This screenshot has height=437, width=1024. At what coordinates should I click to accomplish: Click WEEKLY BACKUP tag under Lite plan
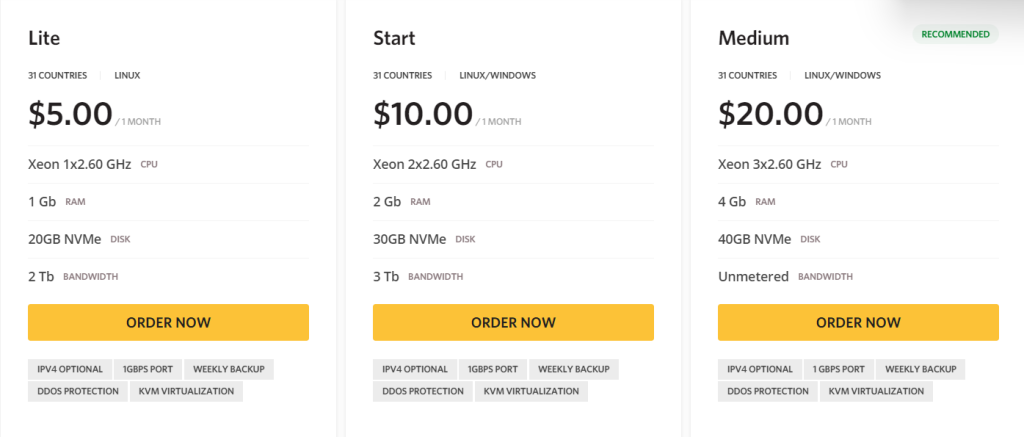pyautogui.click(x=229, y=369)
